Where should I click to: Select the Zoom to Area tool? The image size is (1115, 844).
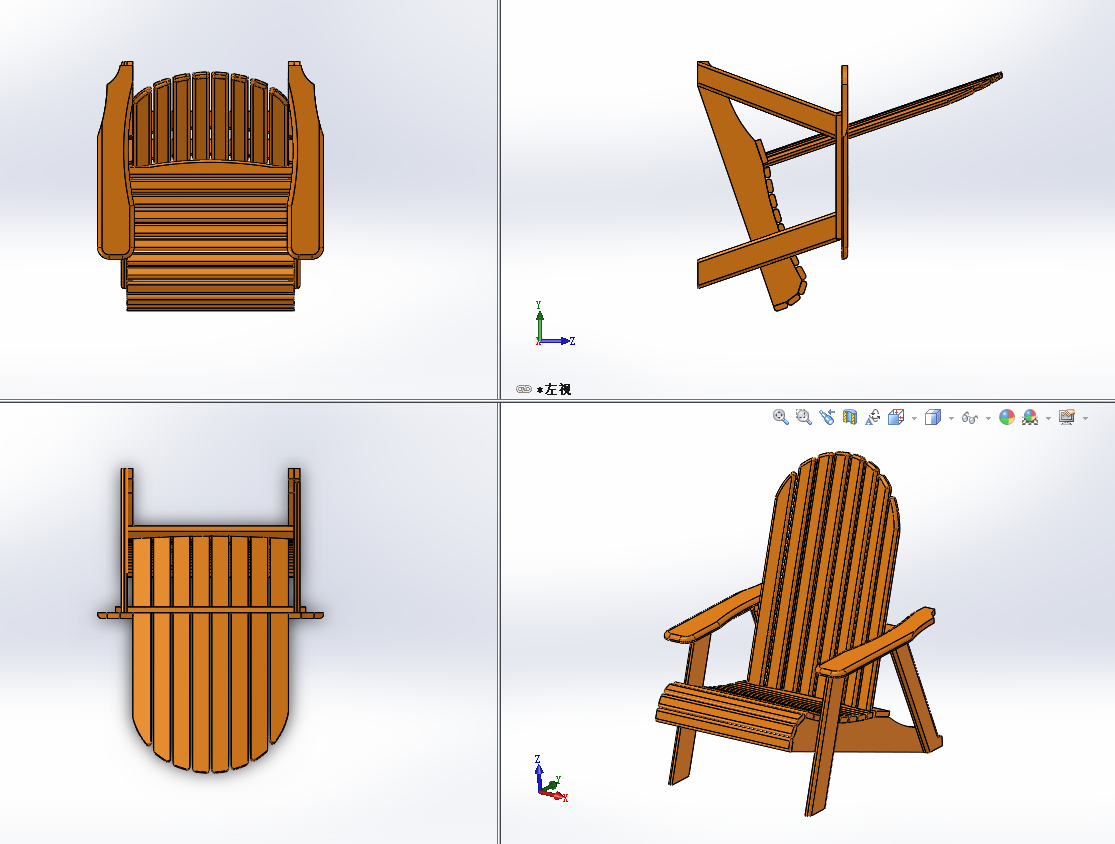coord(804,417)
